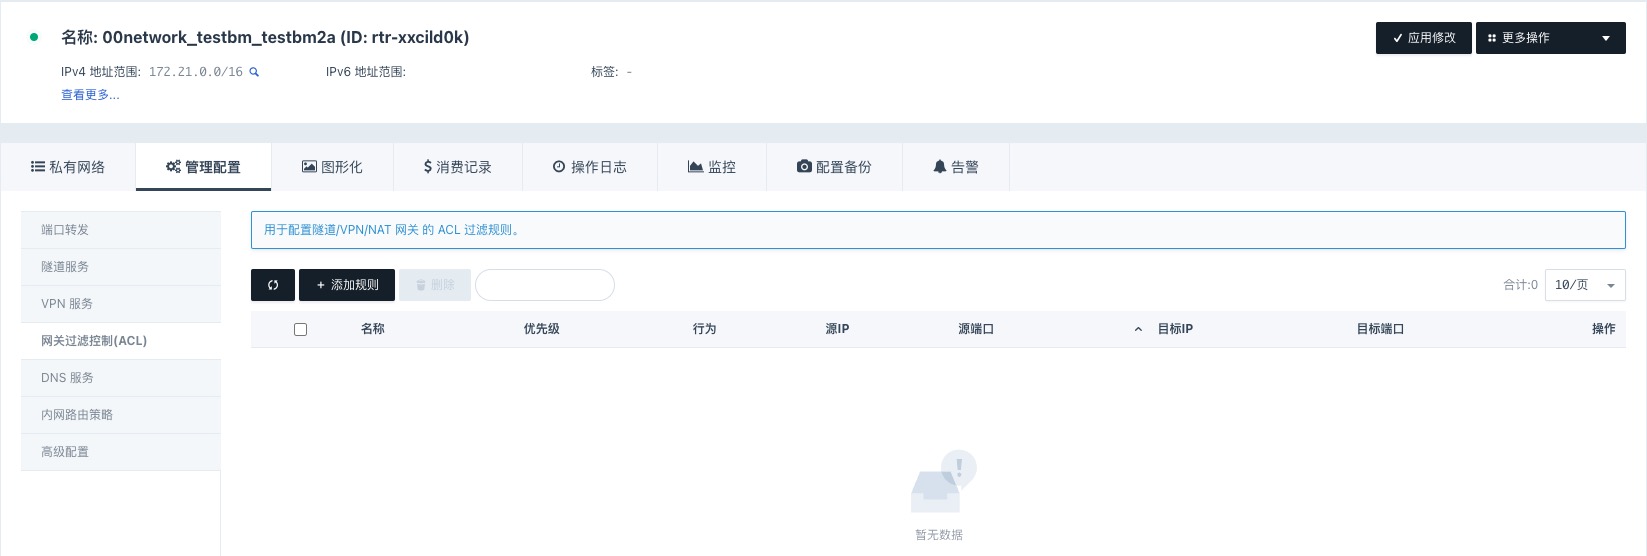Select 端口转发 in the sidebar
The height and width of the screenshot is (556, 1647).
[121, 230]
